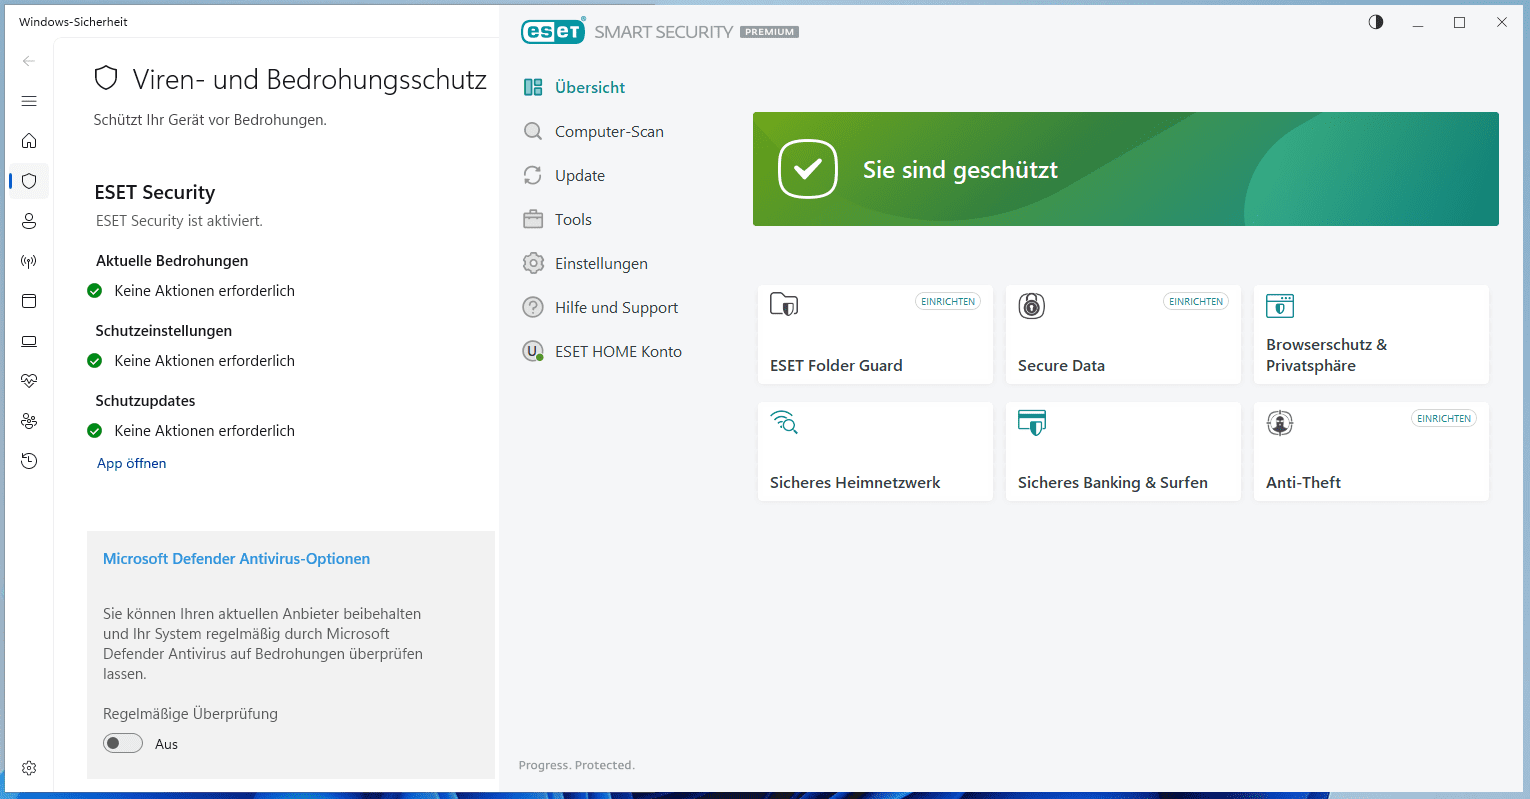This screenshot has height=799, width=1530.
Task: Click the Anti-Theft tile label
Action: pyautogui.click(x=1303, y=482)
